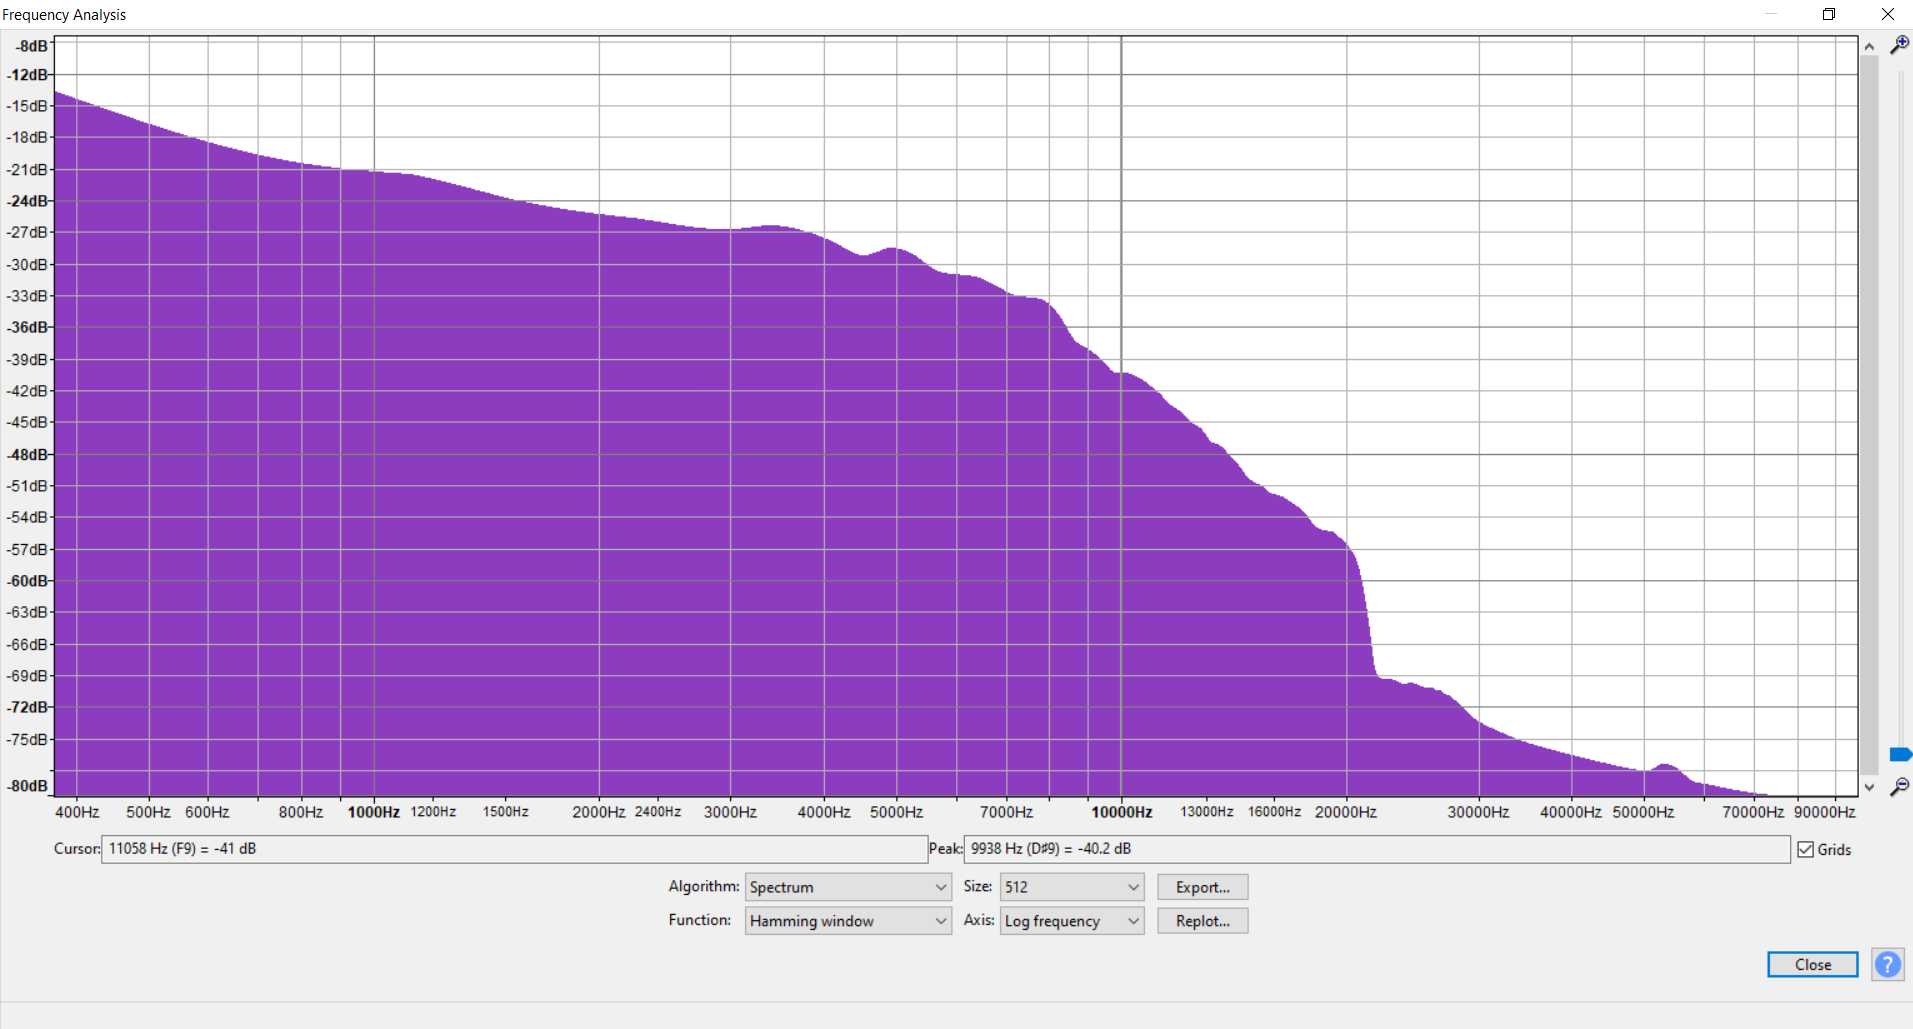
Task: Click the vertical scrollbar down arrow
Action: click(x=1868, y=787)
